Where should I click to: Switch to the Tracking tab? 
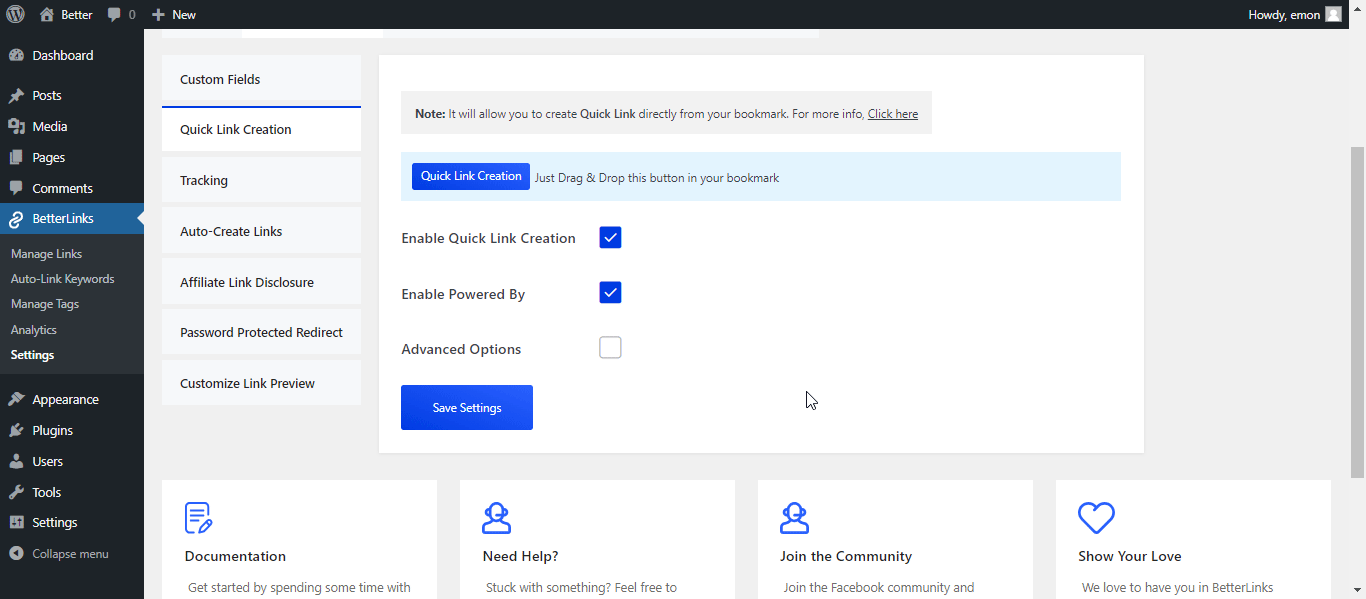204,180
